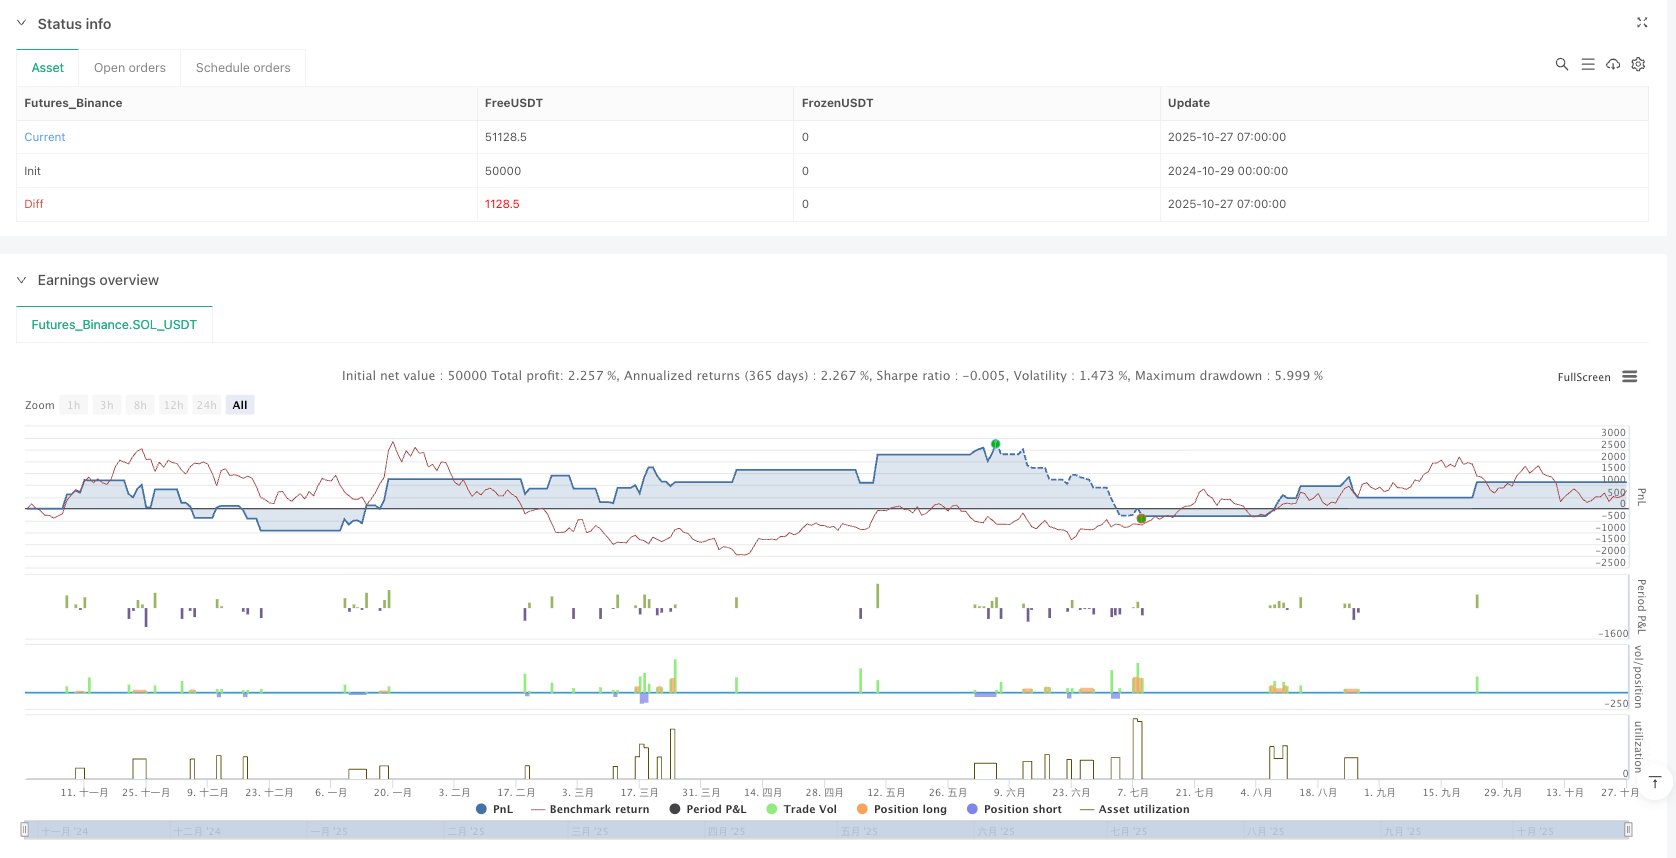Screen dimensions: 1676x858
Task: Open the Current row link
Action: point(45,137)
